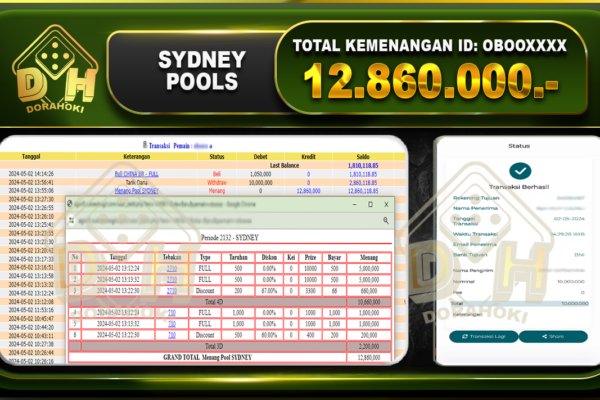Click the Tebakan column header in popup
This screenshot has width=600, height=400.
(172, 257)
